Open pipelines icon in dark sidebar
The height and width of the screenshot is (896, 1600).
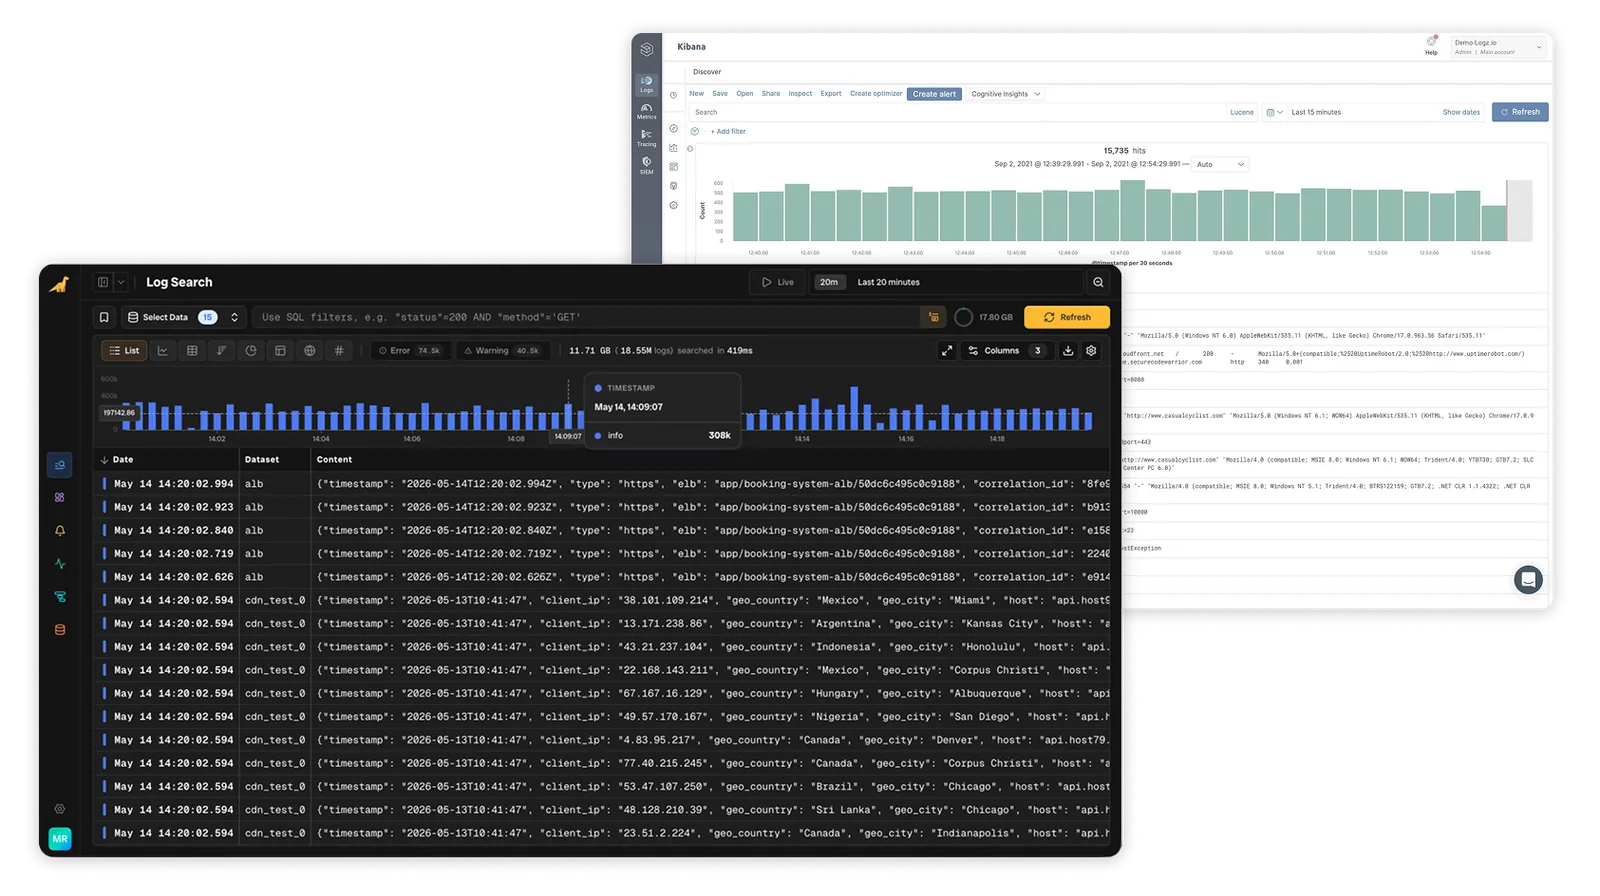(60, 597)
